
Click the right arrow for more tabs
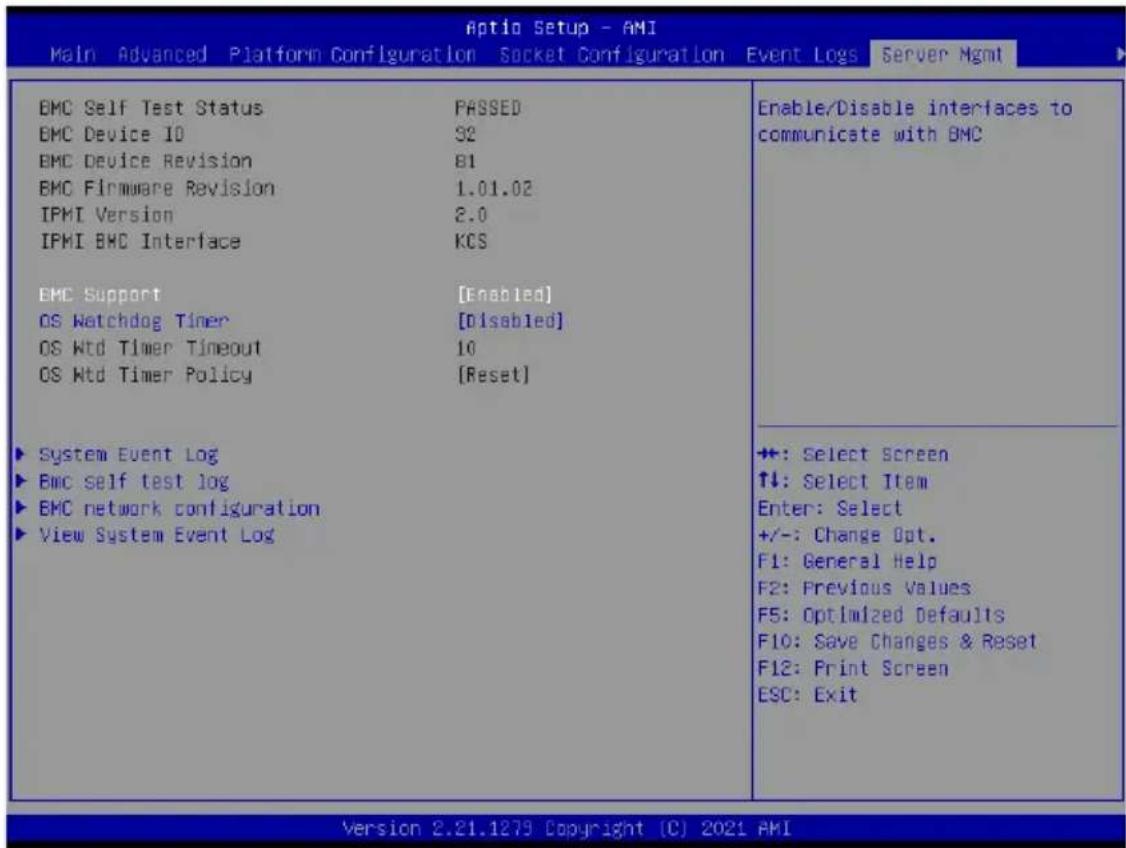click(1120, 55)
